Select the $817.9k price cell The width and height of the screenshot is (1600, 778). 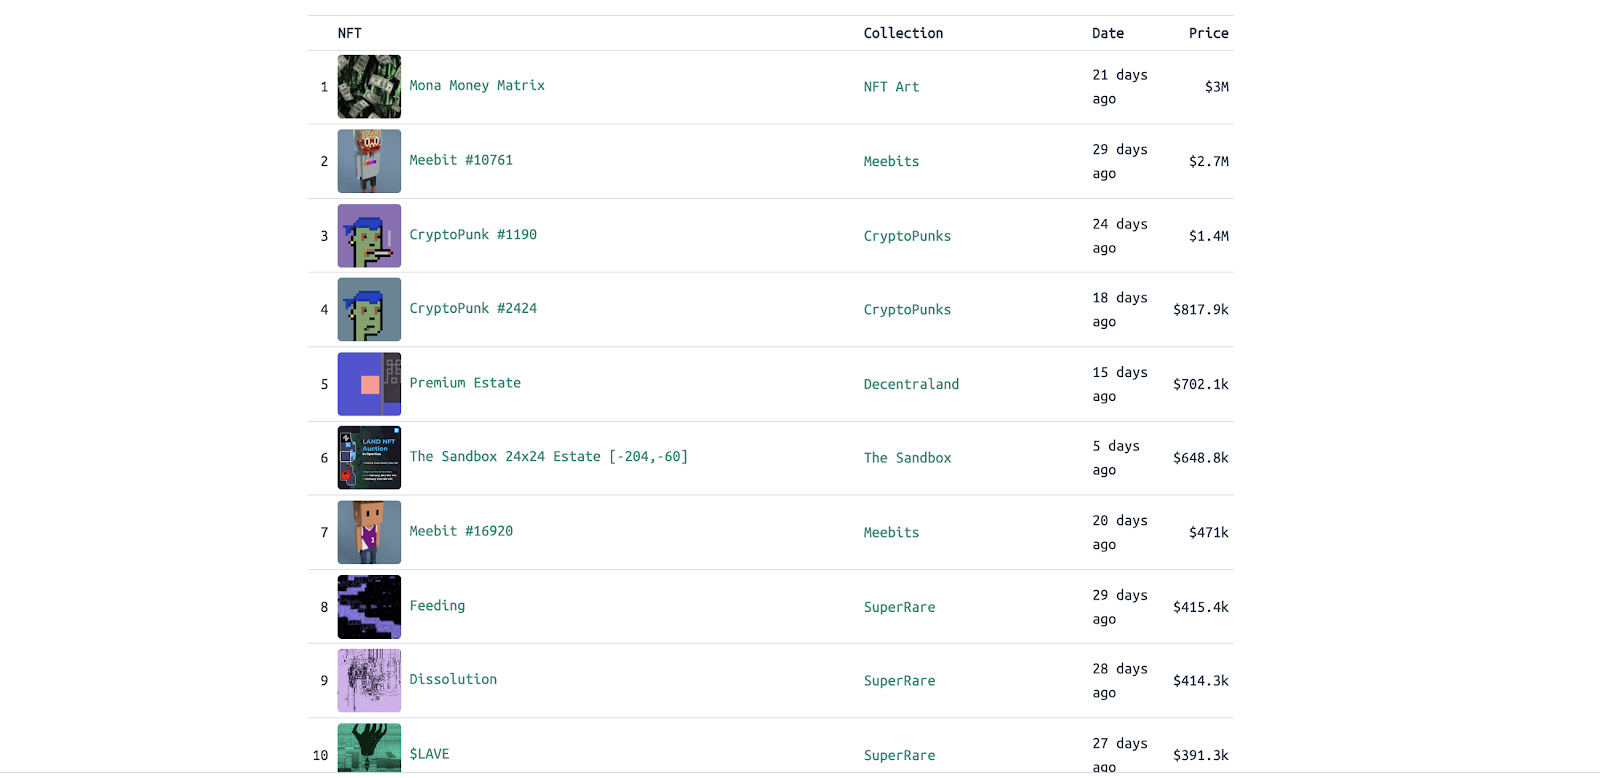pos(1201,310)
